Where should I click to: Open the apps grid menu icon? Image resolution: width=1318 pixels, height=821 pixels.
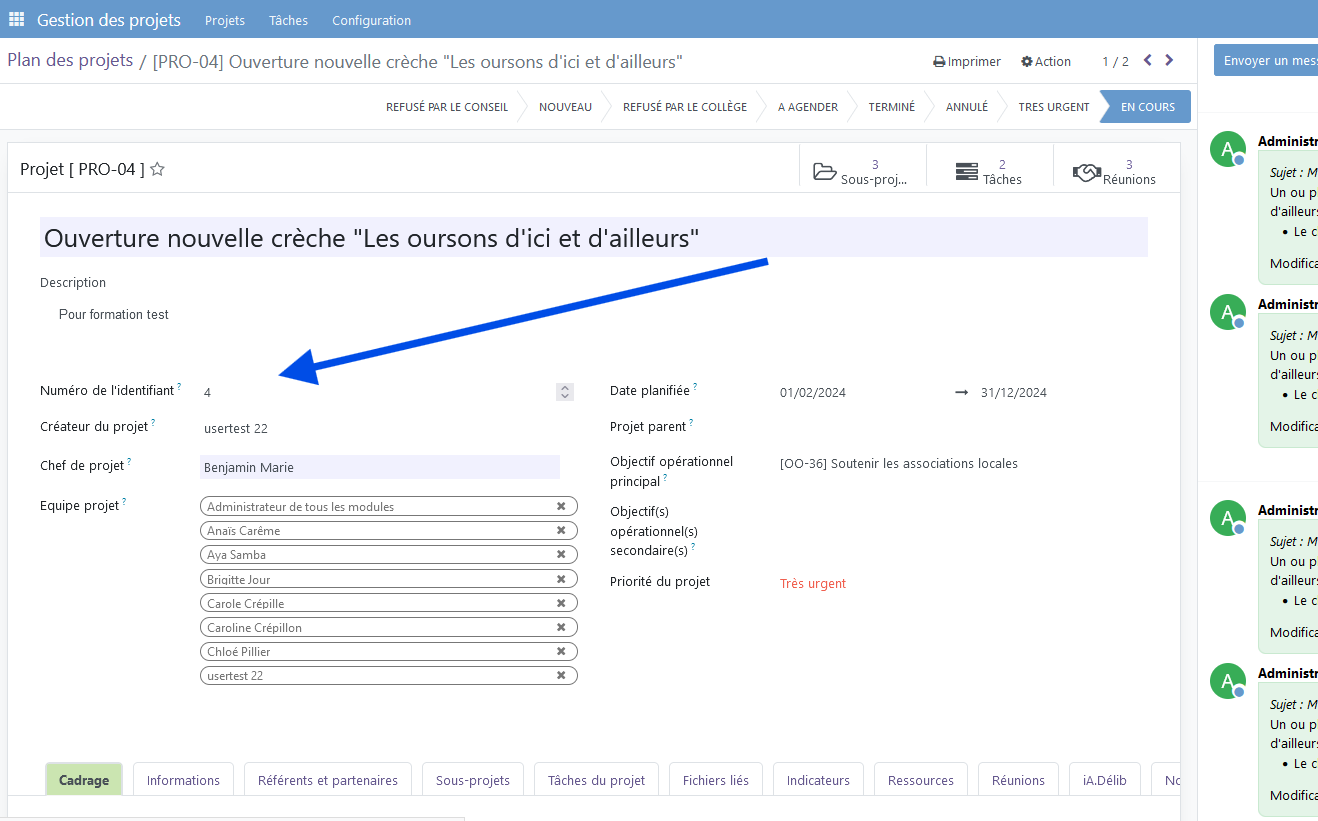(17, 19)
